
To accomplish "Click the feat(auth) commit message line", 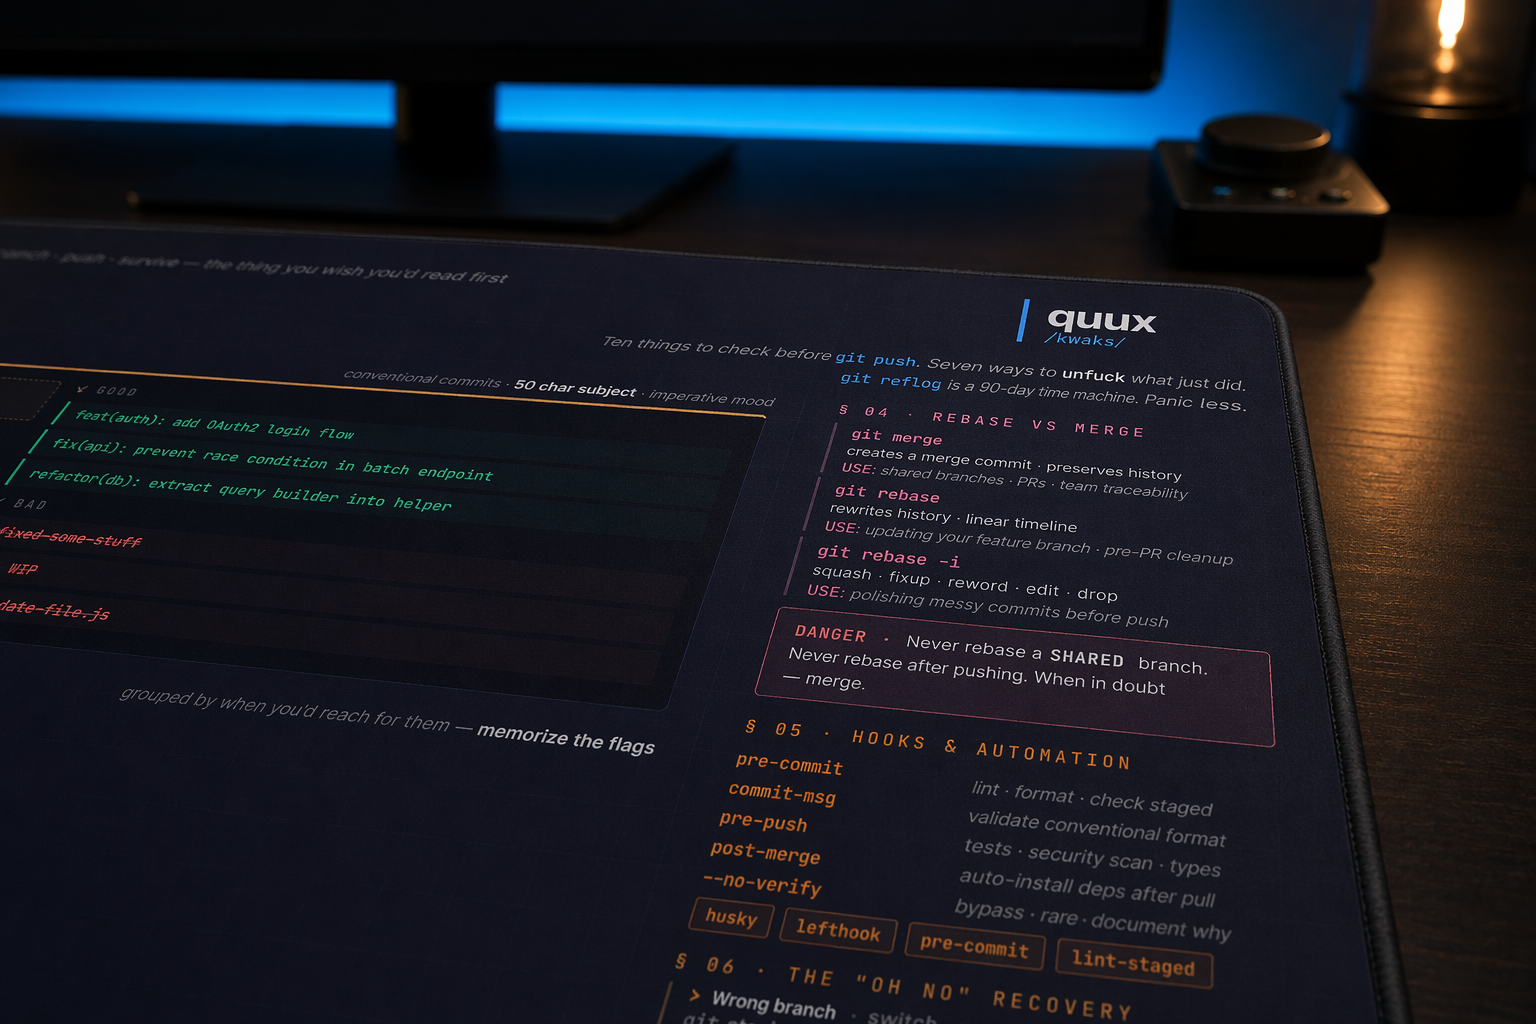I will 214,425.
